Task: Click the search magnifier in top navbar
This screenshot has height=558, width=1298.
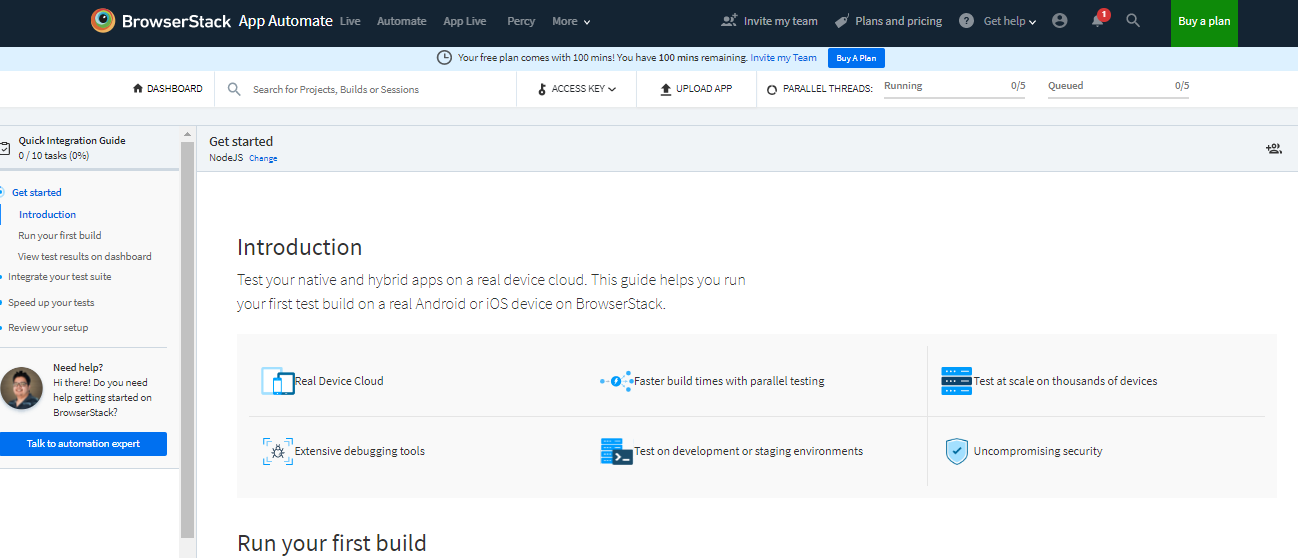Action: click(x=1133, y=20)
